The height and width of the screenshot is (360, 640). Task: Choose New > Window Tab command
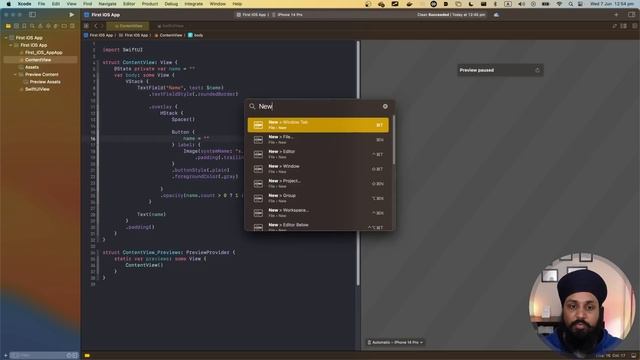tap(318, 125)
